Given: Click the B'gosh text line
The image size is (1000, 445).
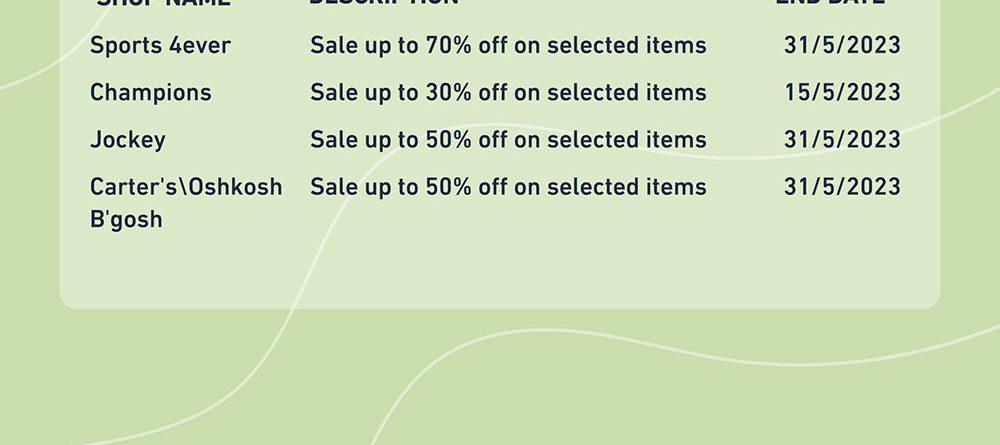Looking at the screenshot, I should point(126,219).
